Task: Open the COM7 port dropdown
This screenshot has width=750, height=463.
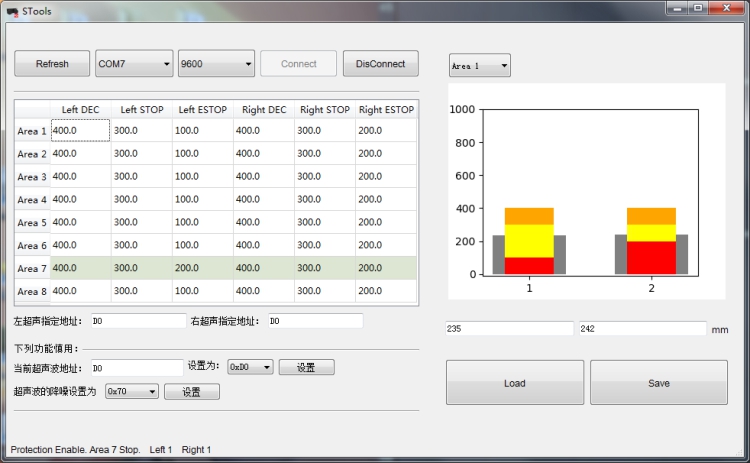Action: [x=134, y=64]
